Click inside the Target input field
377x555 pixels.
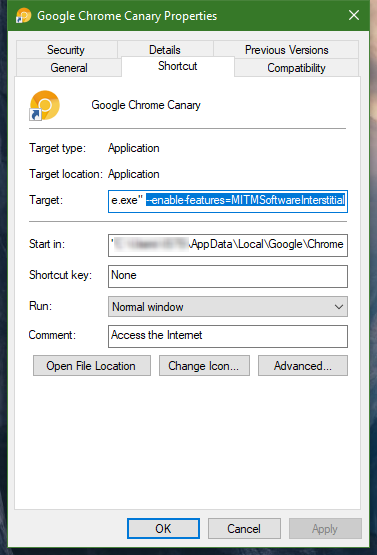(x=228, y=201)
